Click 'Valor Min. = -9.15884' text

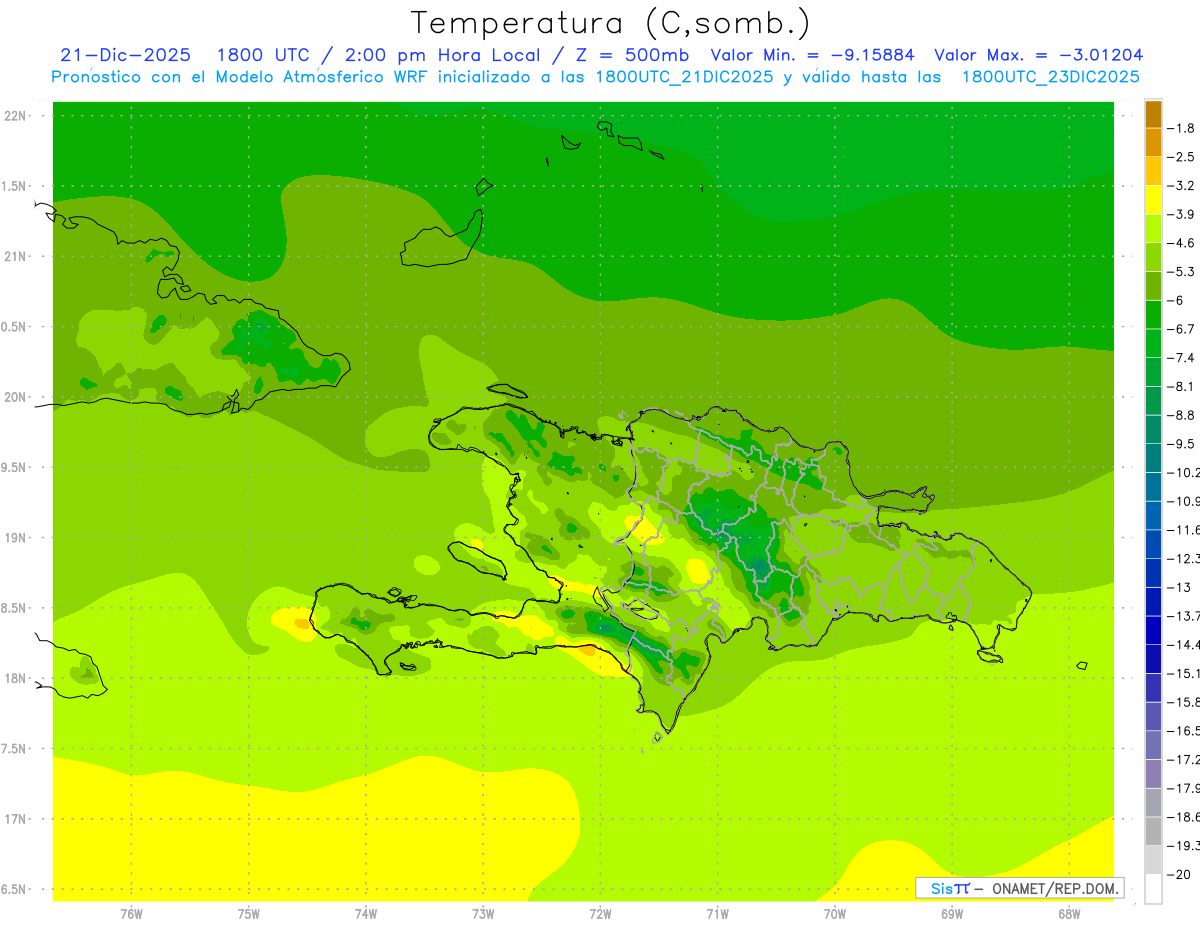[x=812, y=55]
